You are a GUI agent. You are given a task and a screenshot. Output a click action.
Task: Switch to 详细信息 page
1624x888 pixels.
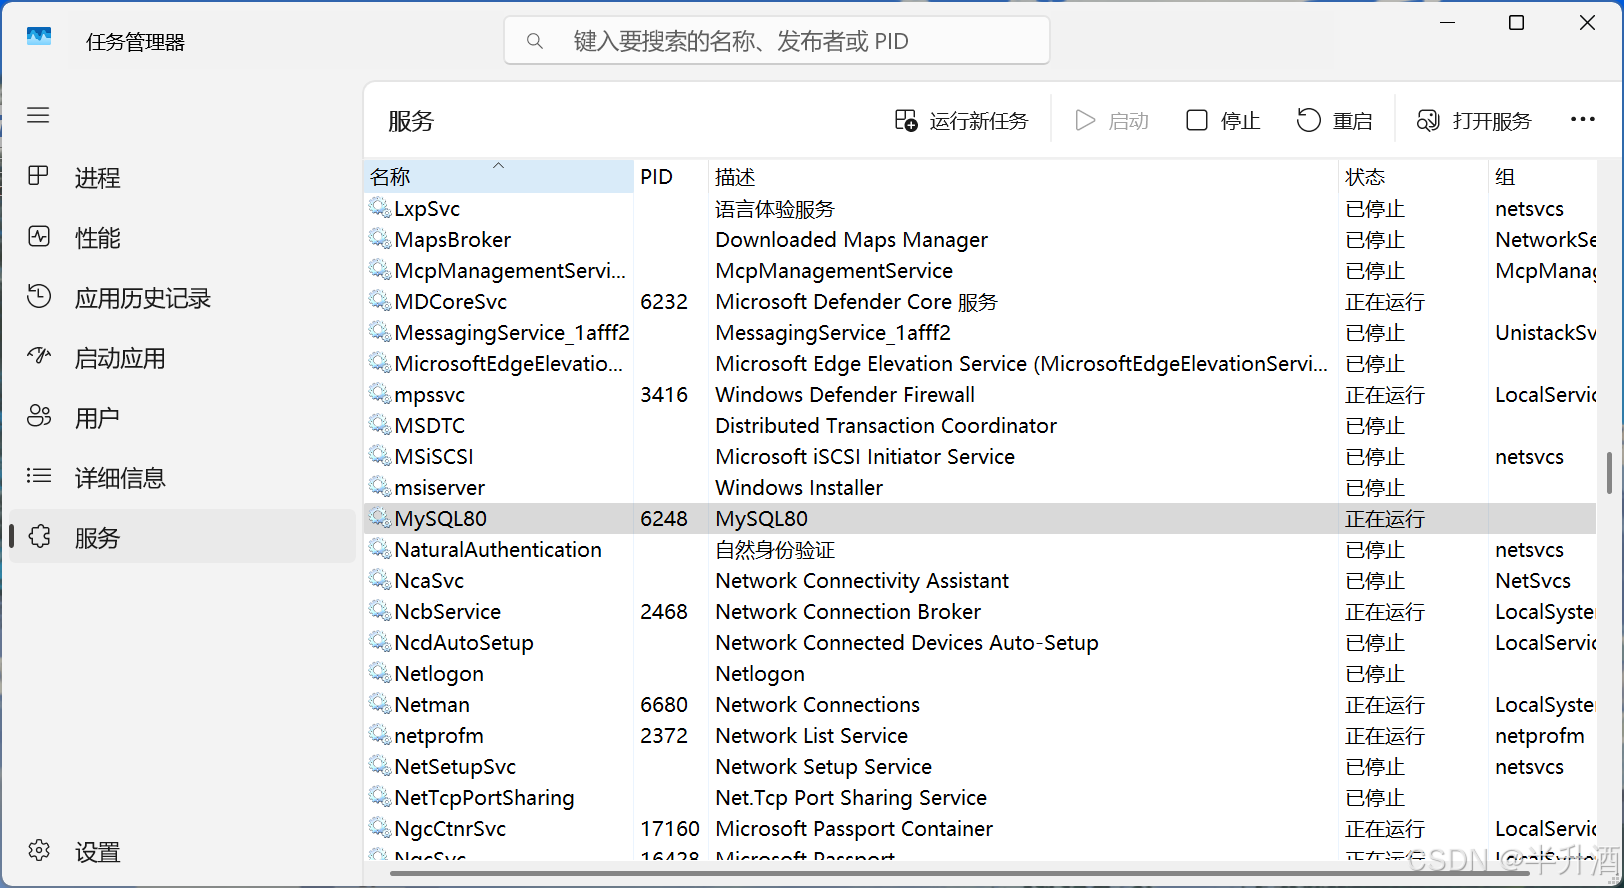(182, 478)
